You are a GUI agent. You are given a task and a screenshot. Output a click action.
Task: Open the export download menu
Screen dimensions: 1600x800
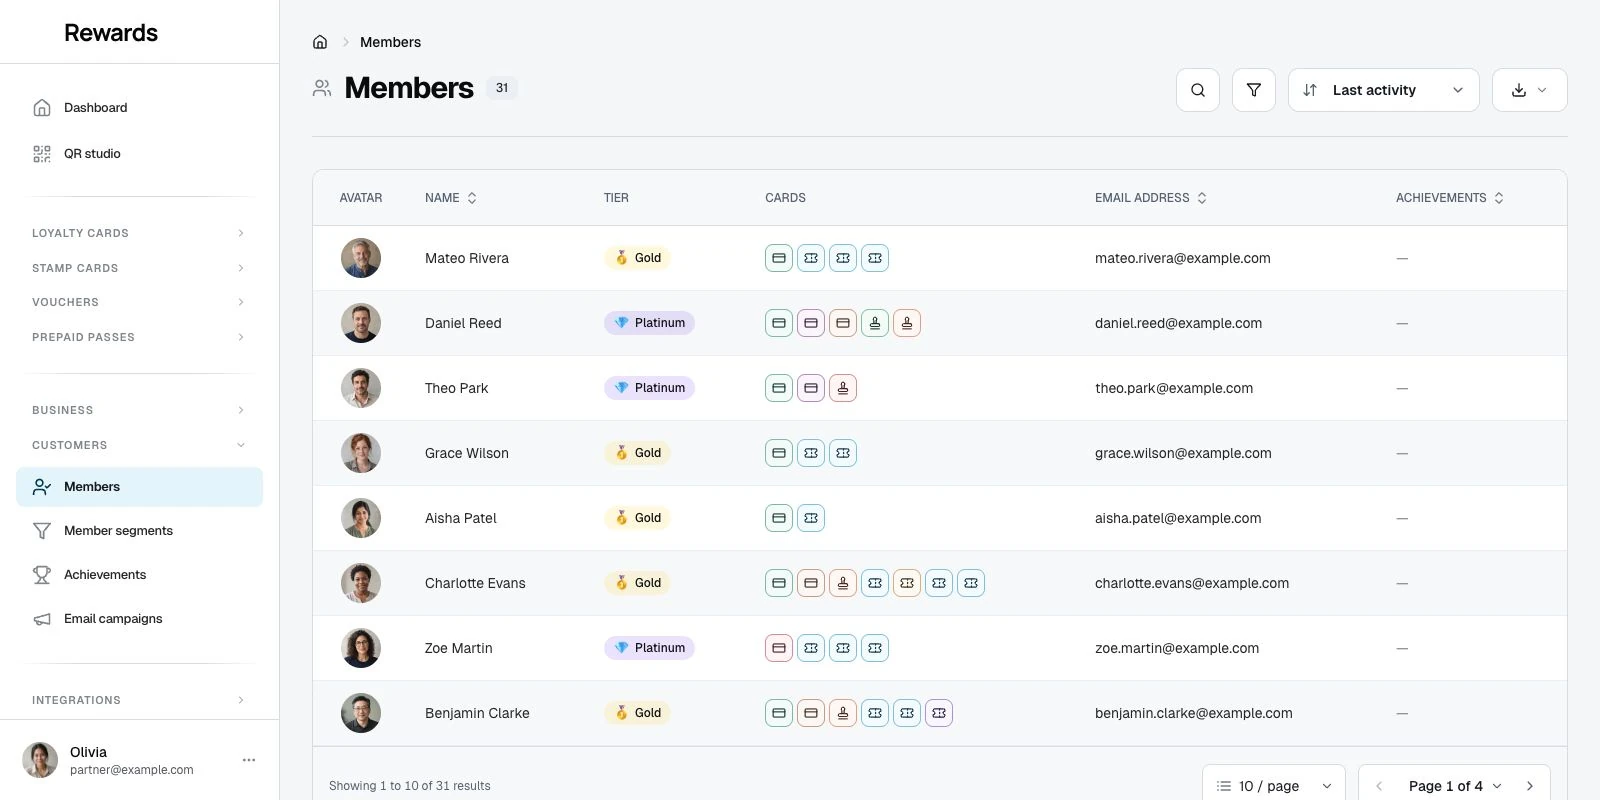pyautogui.click(x=1529, y=90)
